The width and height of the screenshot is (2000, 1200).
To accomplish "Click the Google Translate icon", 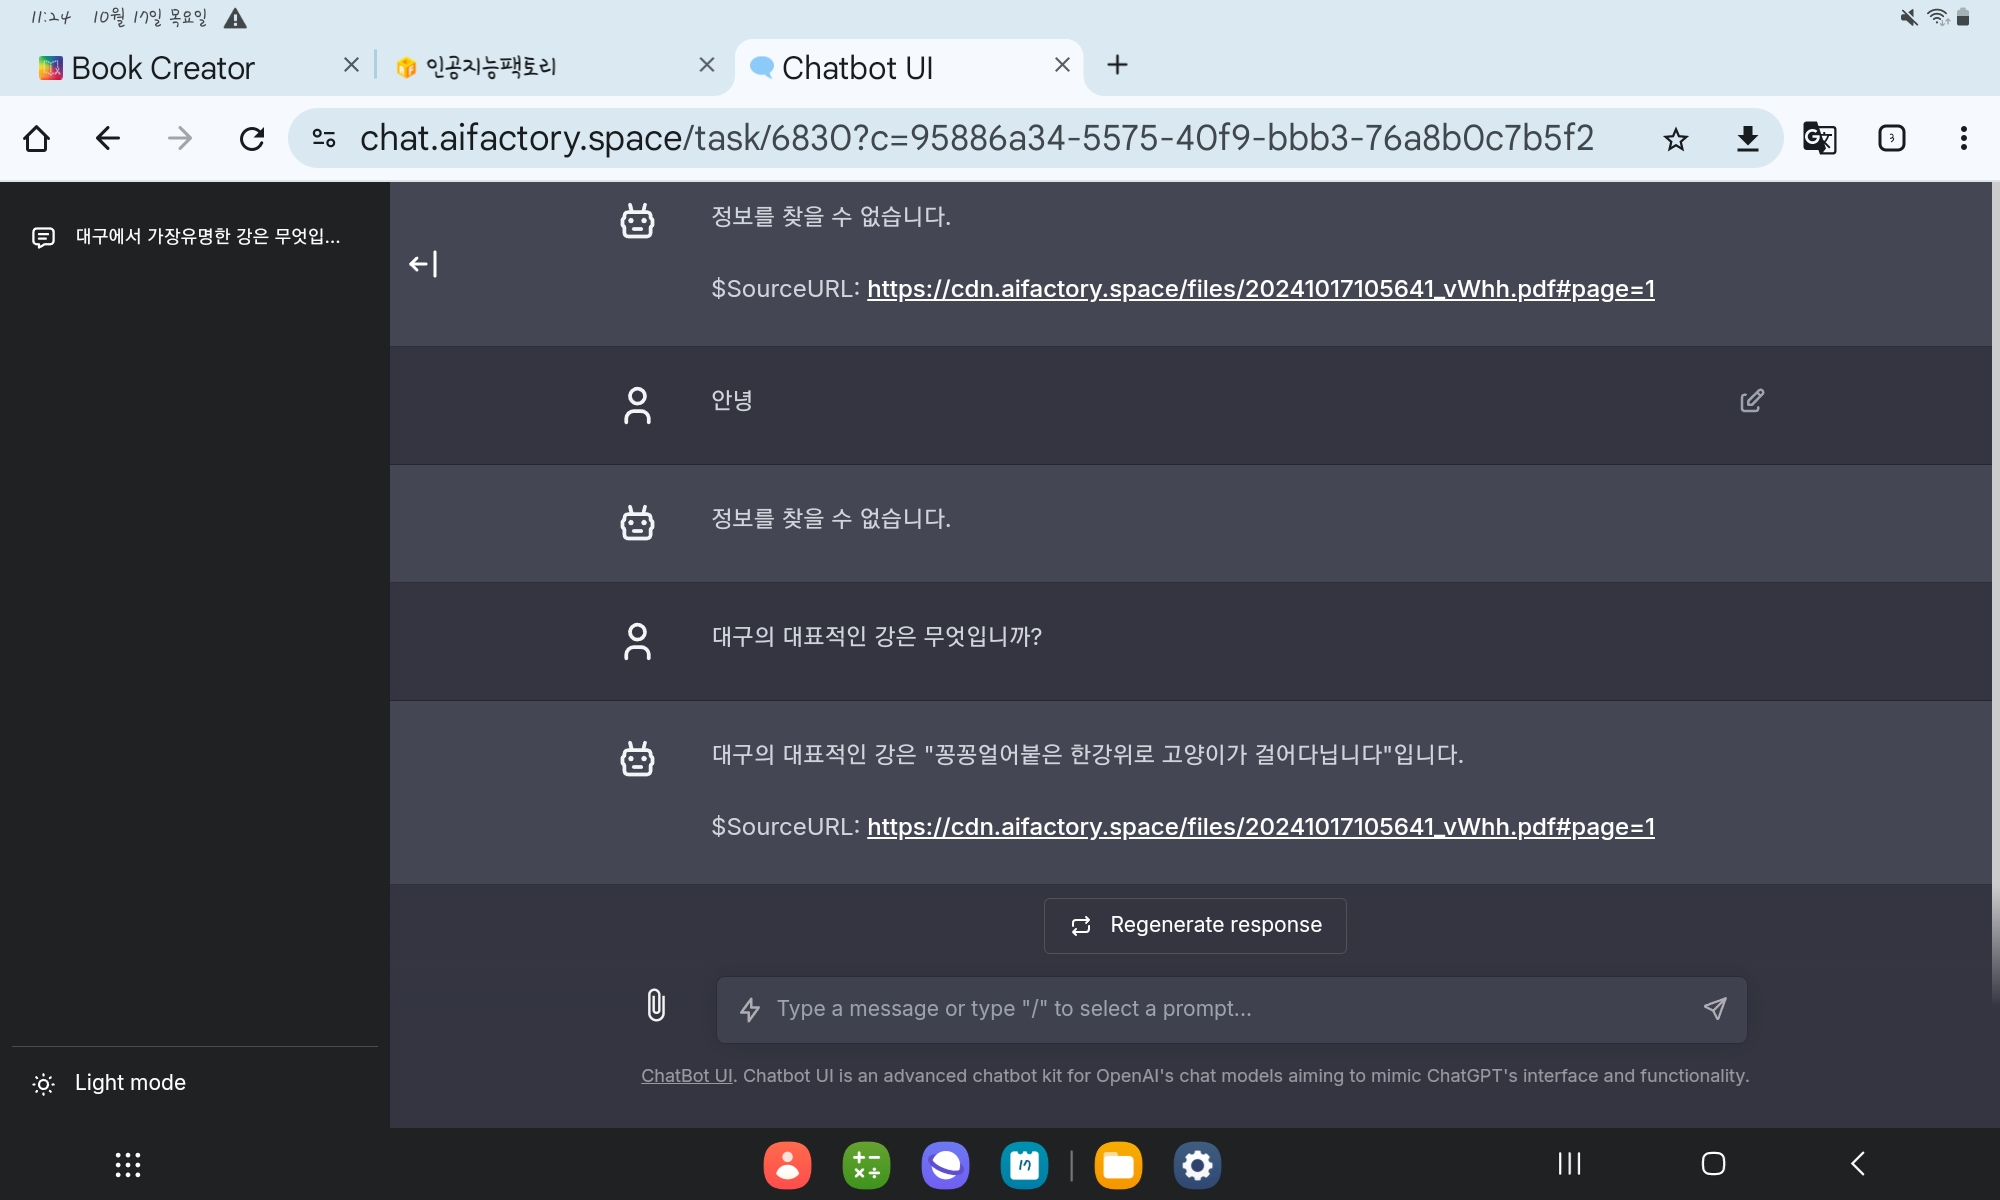I will click(x=1819, y=138).
